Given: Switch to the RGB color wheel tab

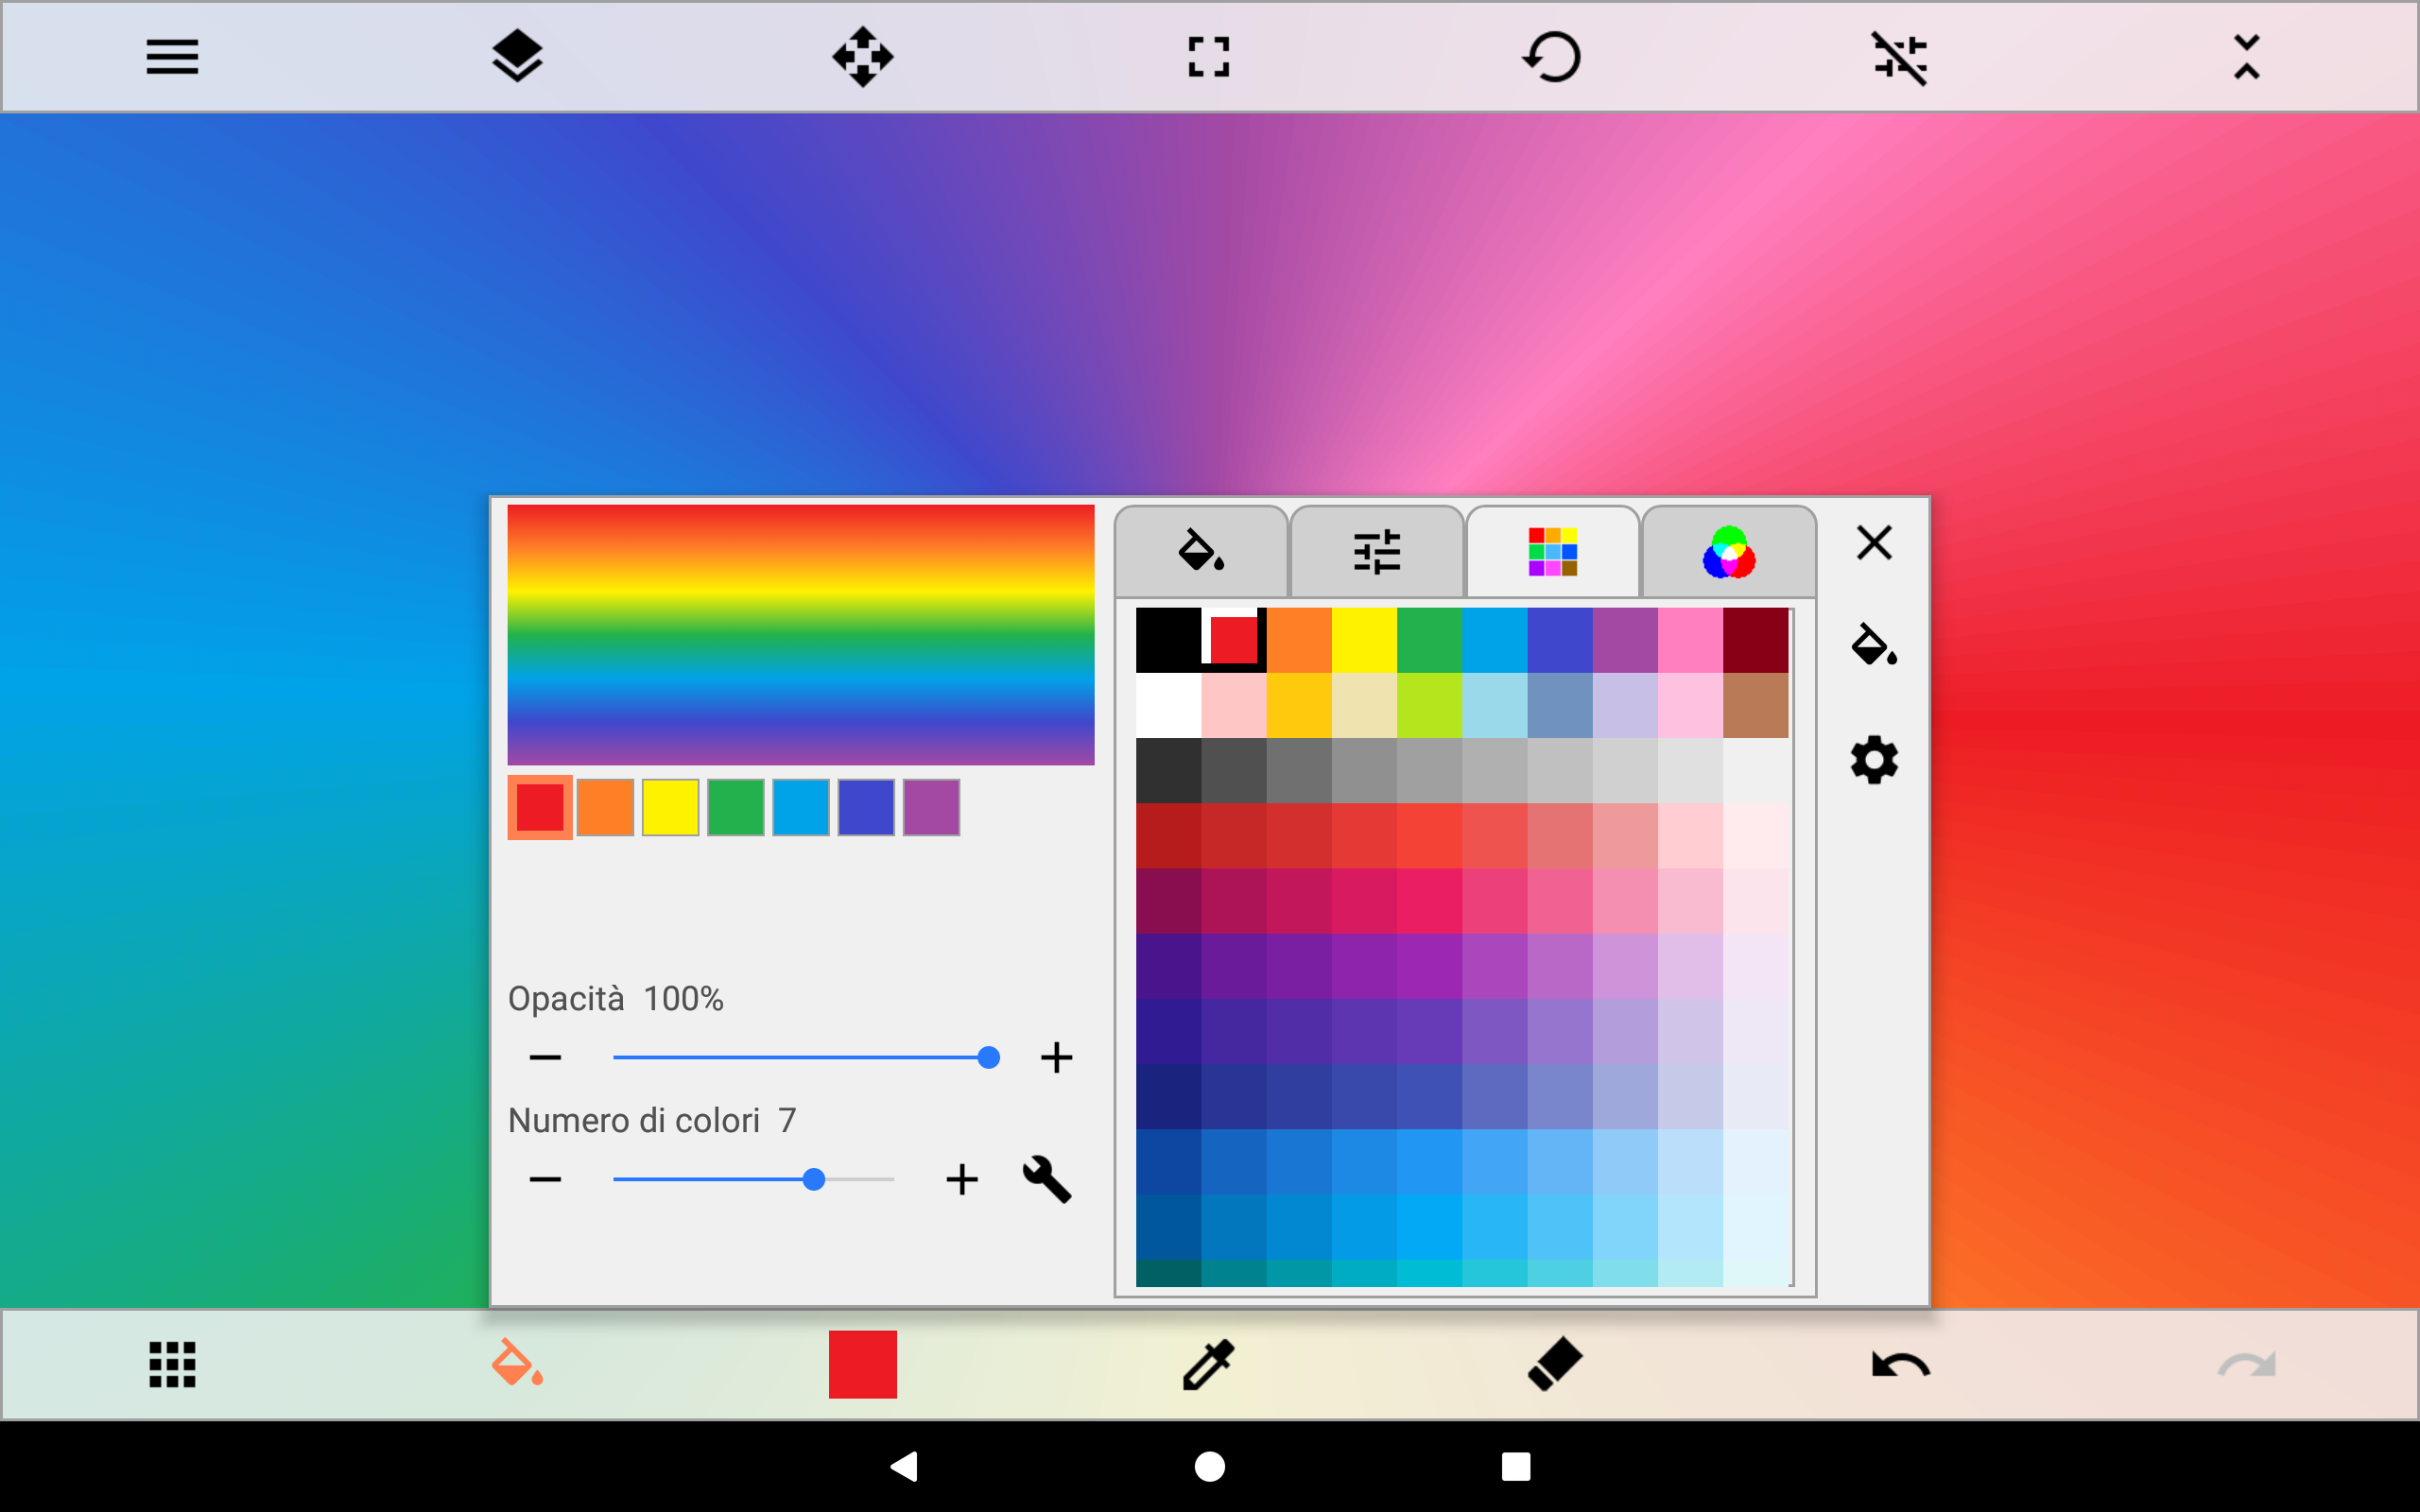Looking at the screenshot, I should [x=1728, y=552].
